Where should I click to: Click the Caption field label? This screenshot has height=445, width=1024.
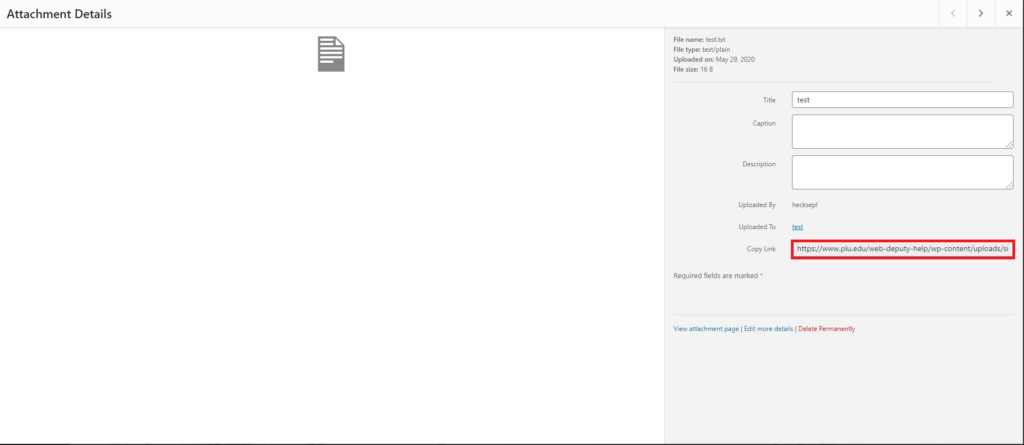pos(764,123)
